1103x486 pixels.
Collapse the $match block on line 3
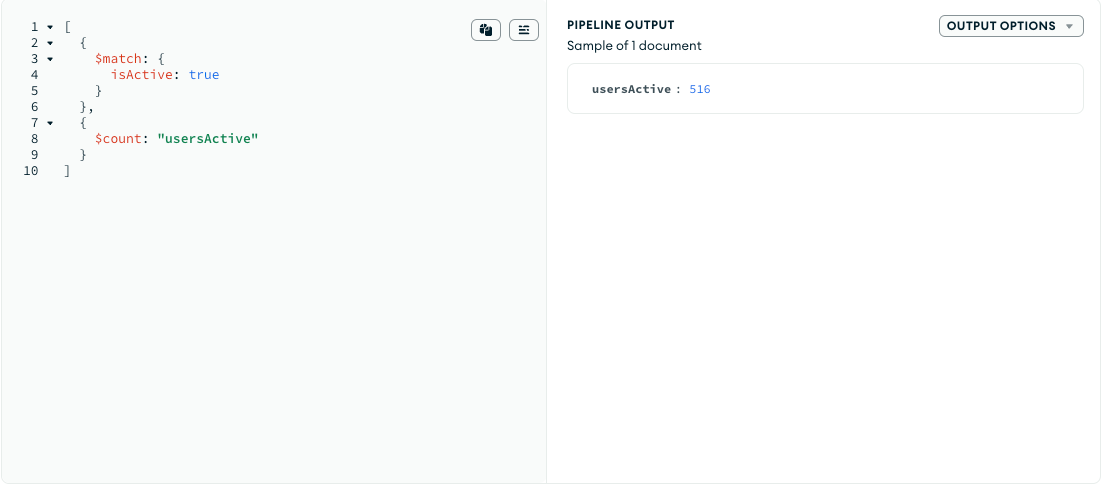tap(50, 59)
